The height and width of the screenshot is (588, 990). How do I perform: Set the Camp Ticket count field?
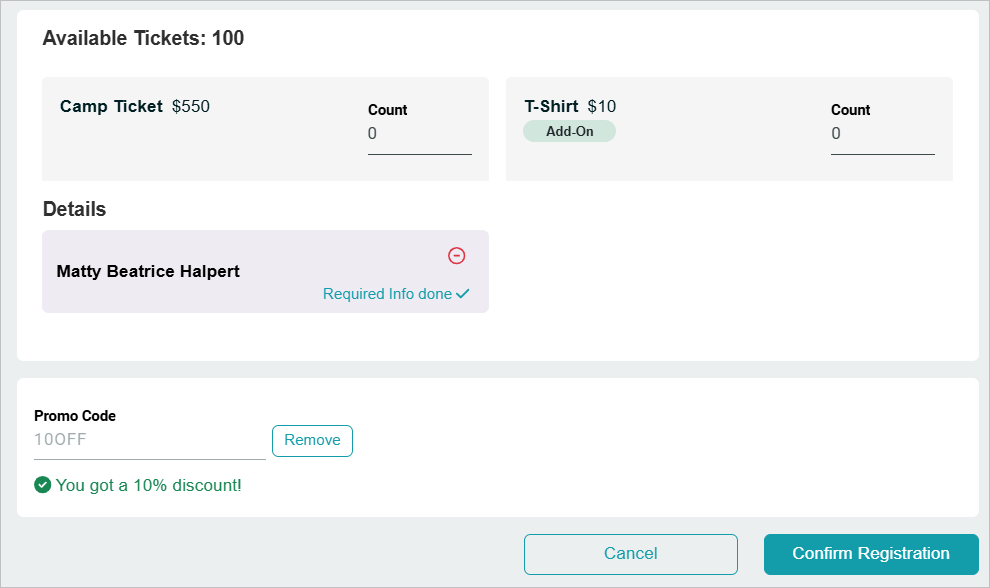[419, 134]
